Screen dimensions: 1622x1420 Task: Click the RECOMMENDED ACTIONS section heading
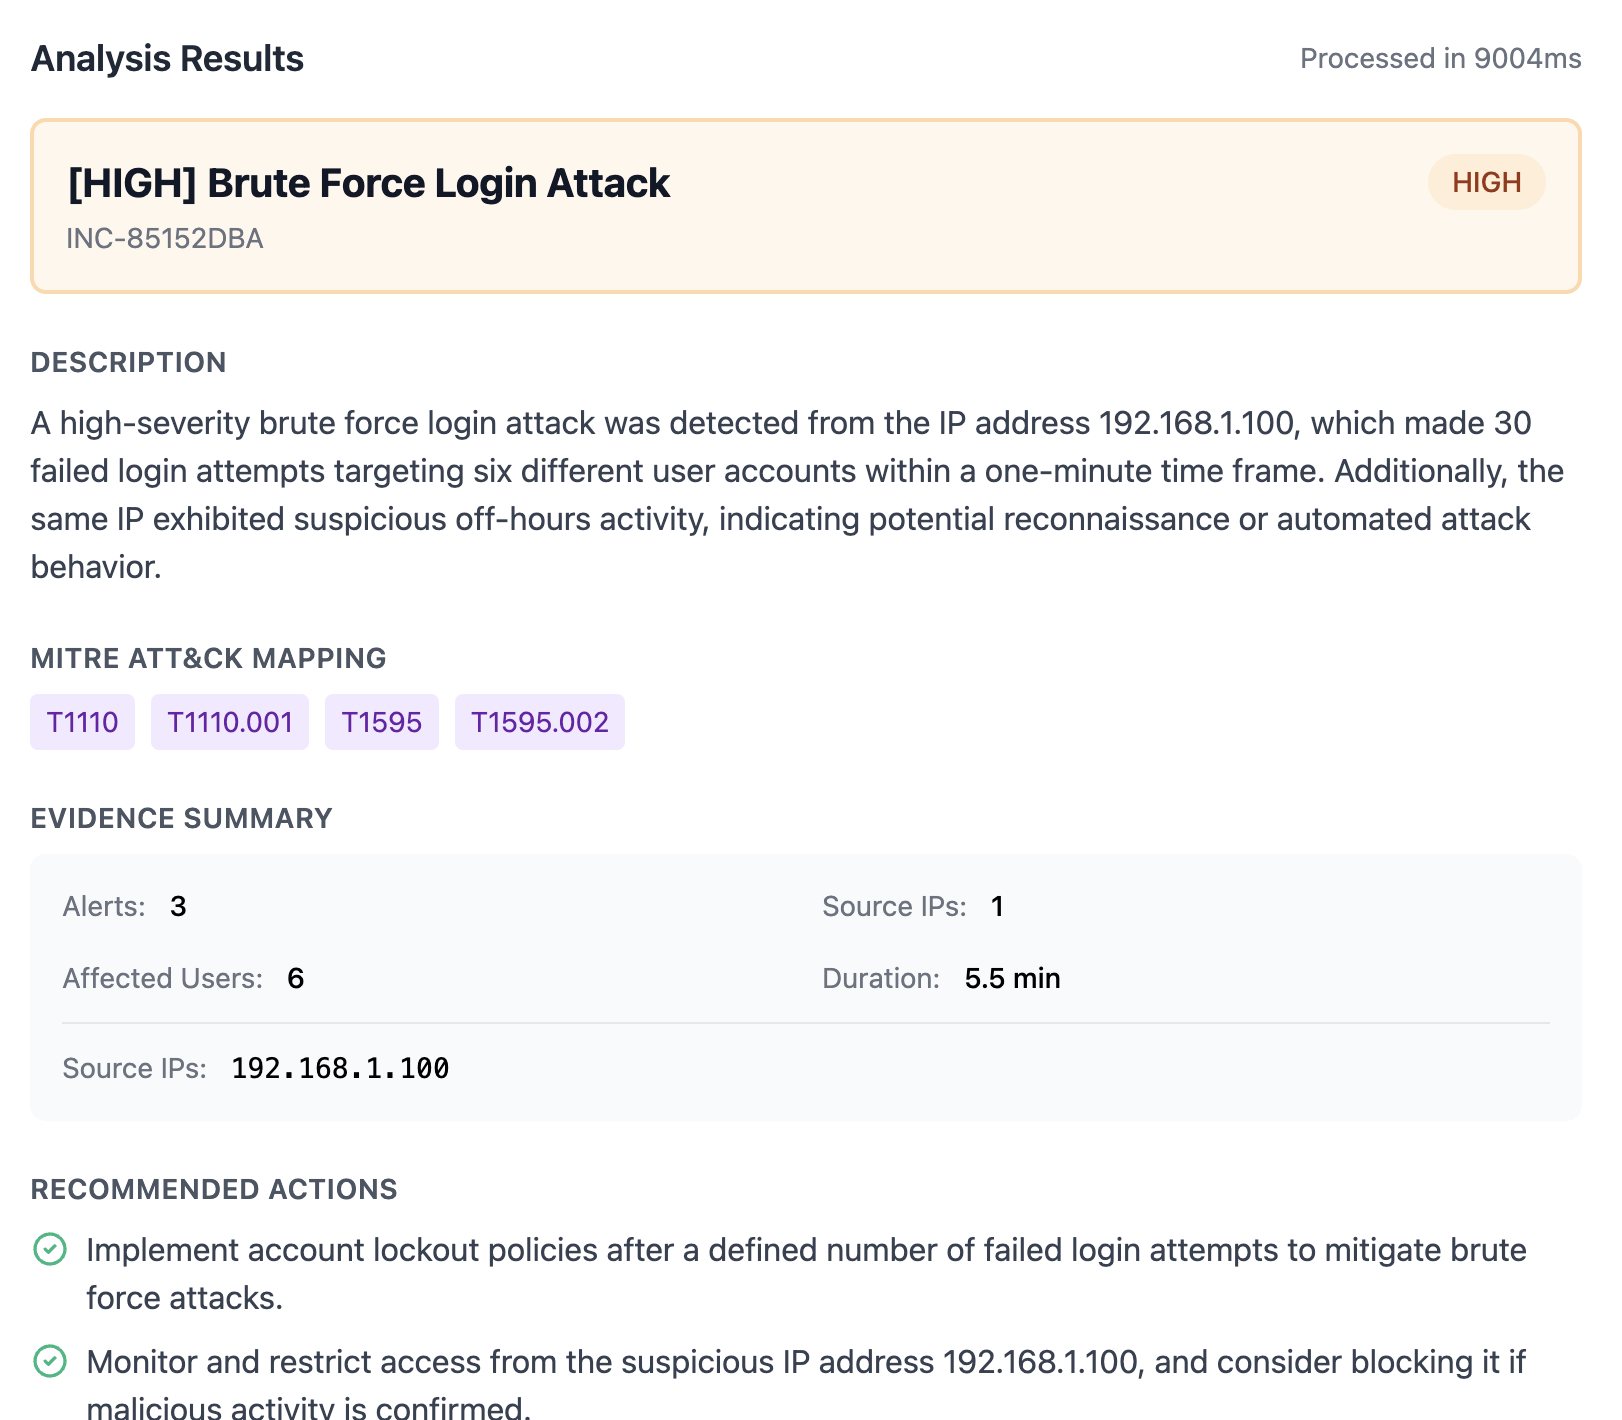[x=214, y=1189]
